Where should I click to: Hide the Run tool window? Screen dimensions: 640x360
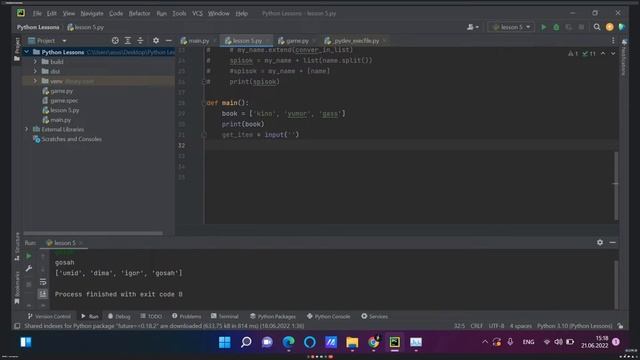pyautogui.click(x=612, y=242)
